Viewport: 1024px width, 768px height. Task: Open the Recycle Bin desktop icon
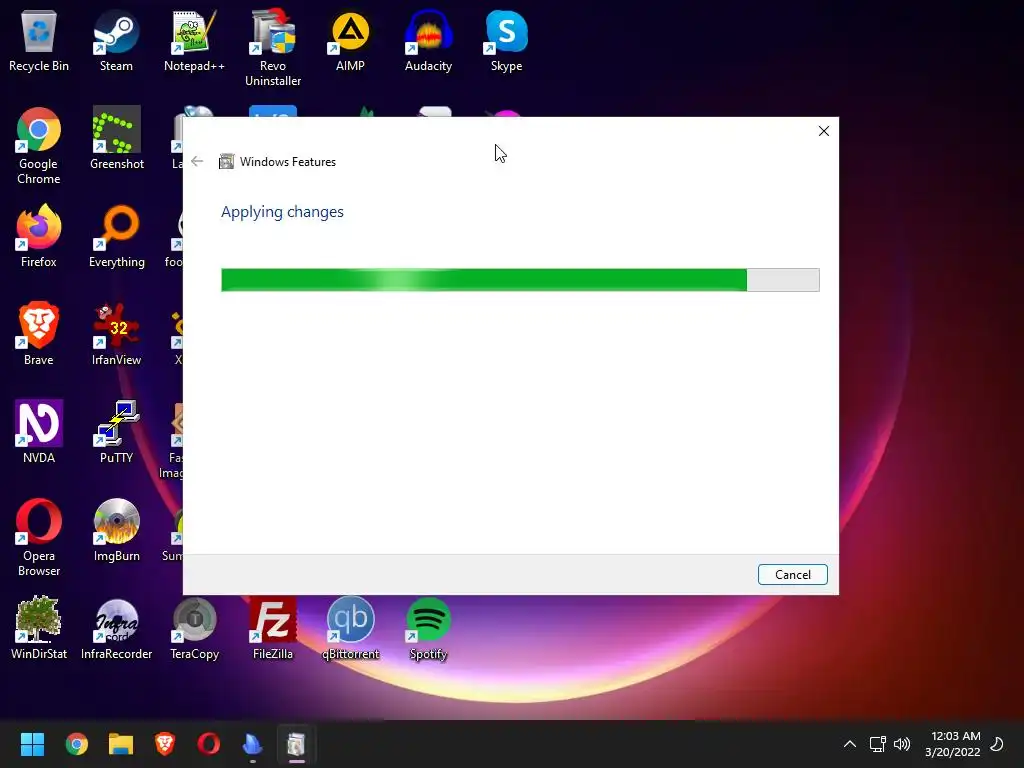[x=39, y=40]
